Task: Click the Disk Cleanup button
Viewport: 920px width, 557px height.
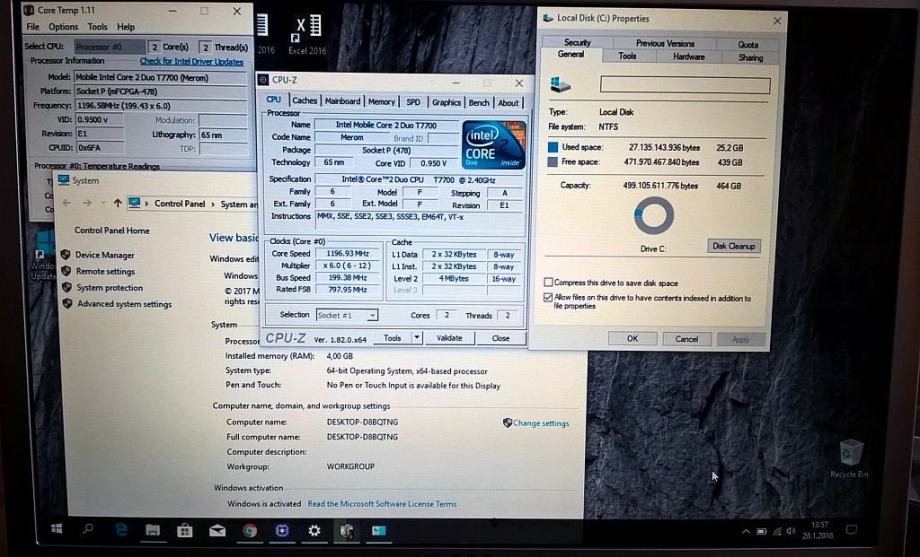Action: 734,246
